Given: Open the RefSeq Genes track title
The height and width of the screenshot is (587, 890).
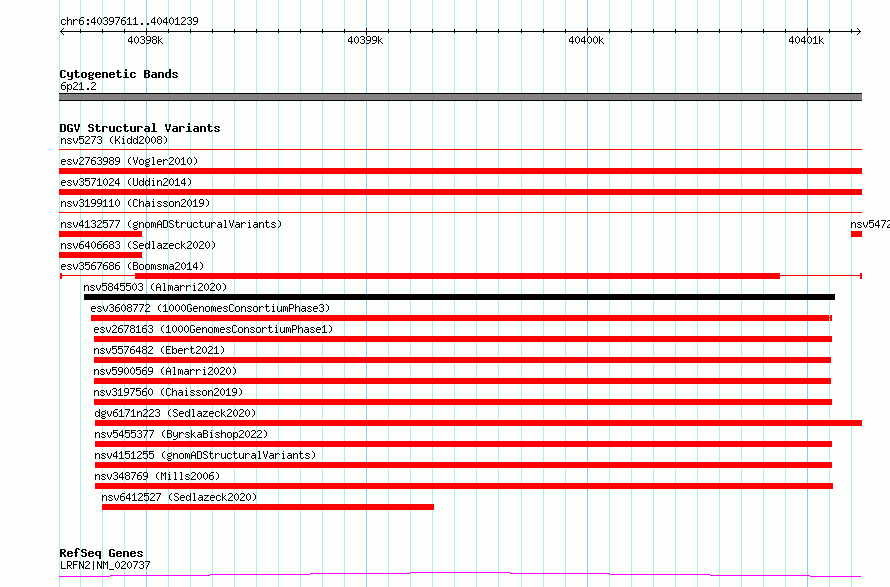Looking at the screenshot, I should click(102, 553).
